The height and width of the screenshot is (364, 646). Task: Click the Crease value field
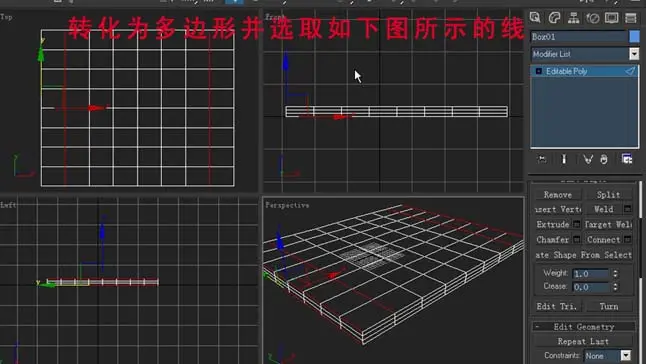591,287
